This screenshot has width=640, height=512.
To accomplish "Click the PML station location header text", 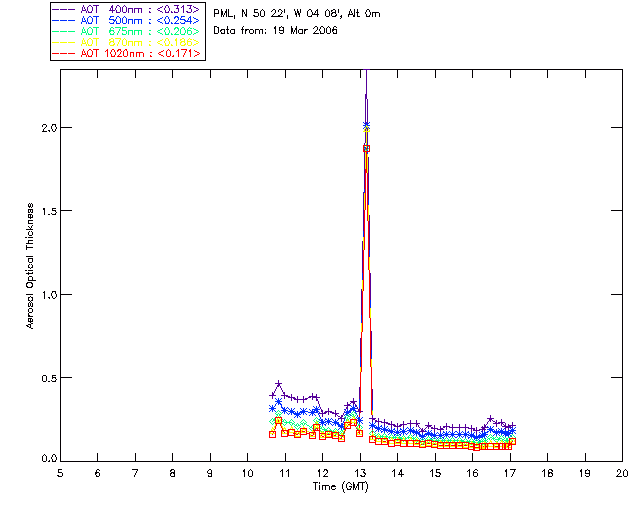I will pos(297,14).
